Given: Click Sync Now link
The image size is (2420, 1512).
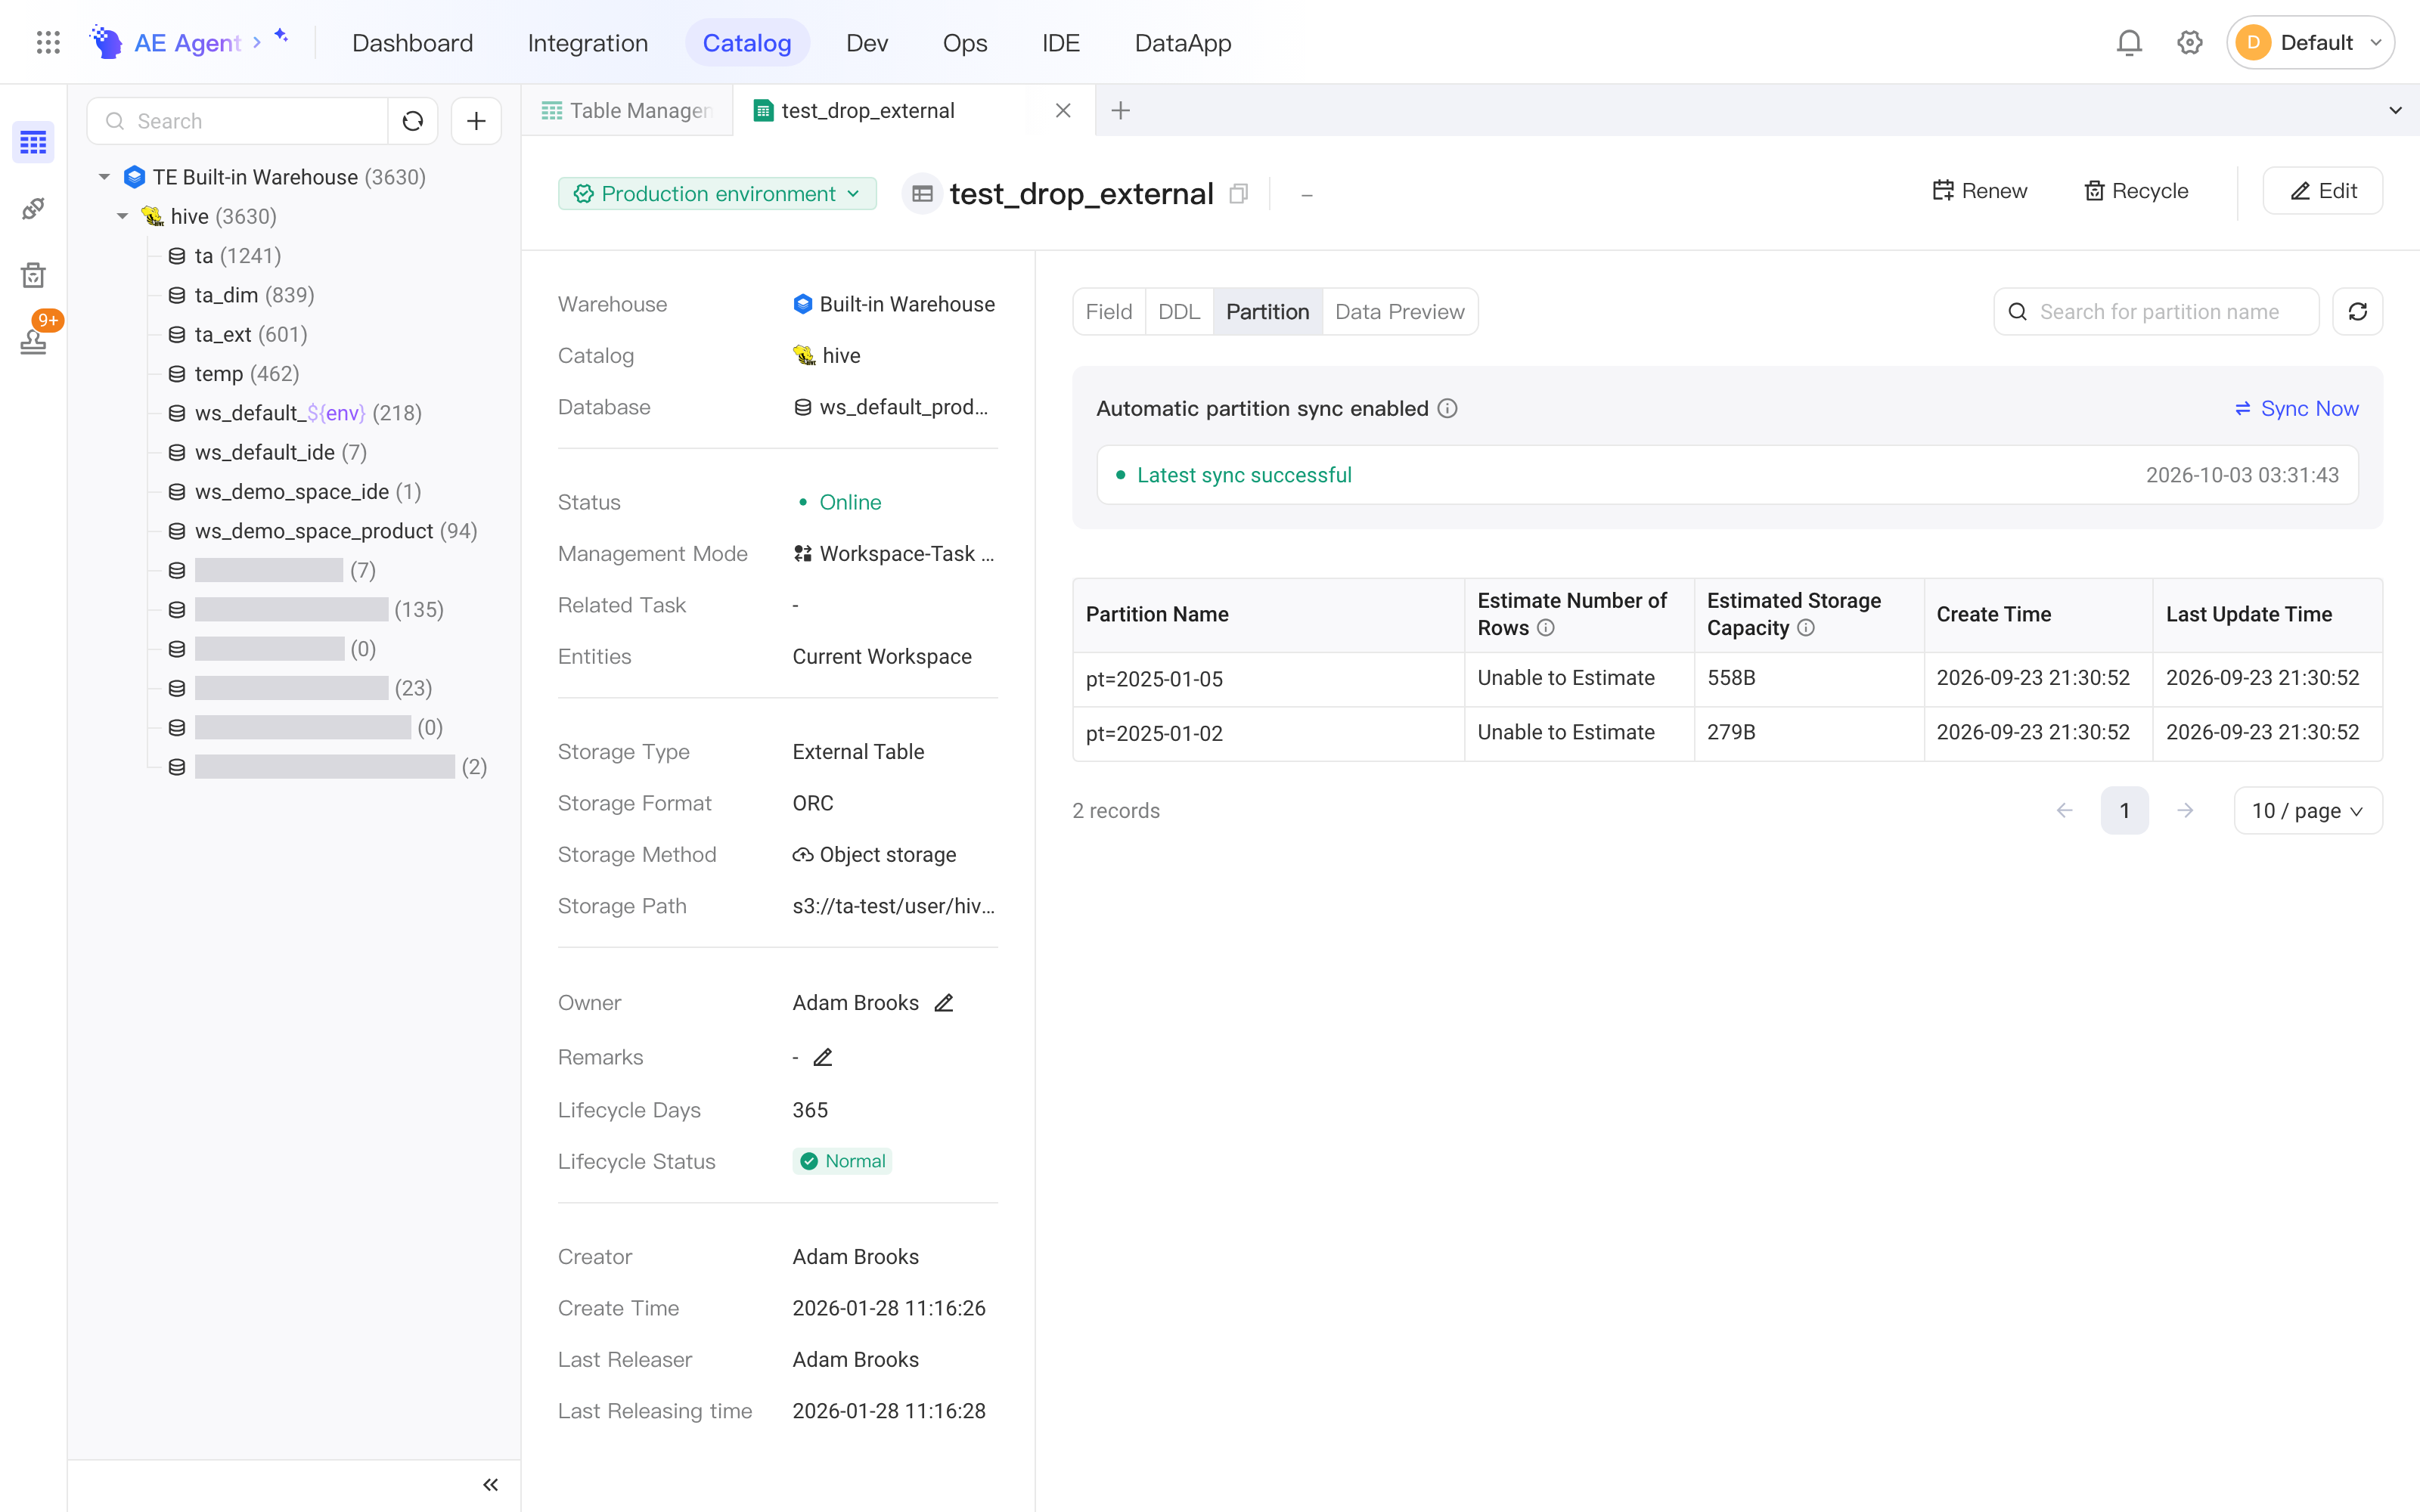Looking at the screenshot, I should pyautogui.click(x=2296, y=408).
